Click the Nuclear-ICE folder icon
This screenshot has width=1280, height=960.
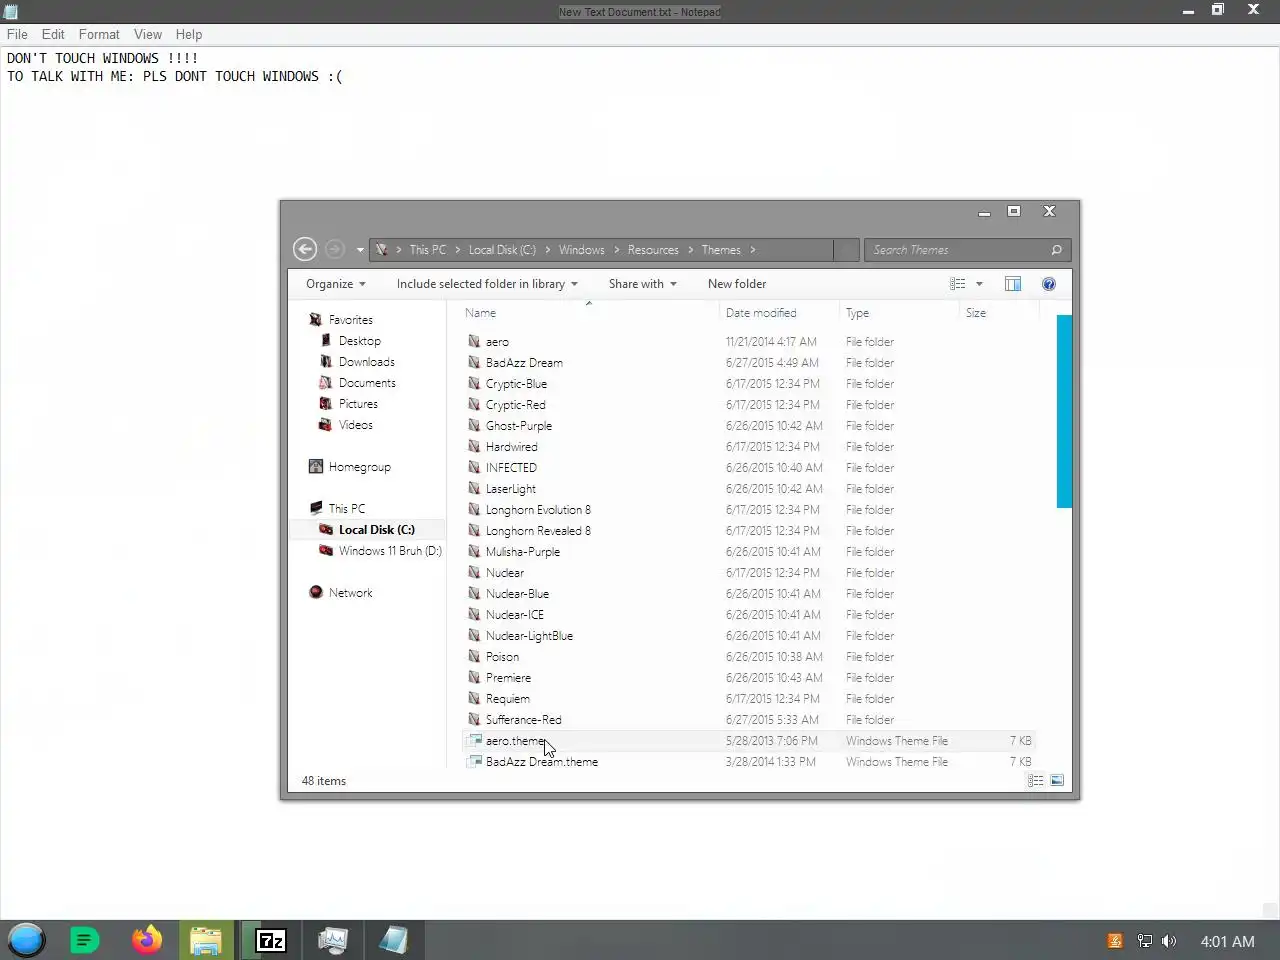point(474,614)
